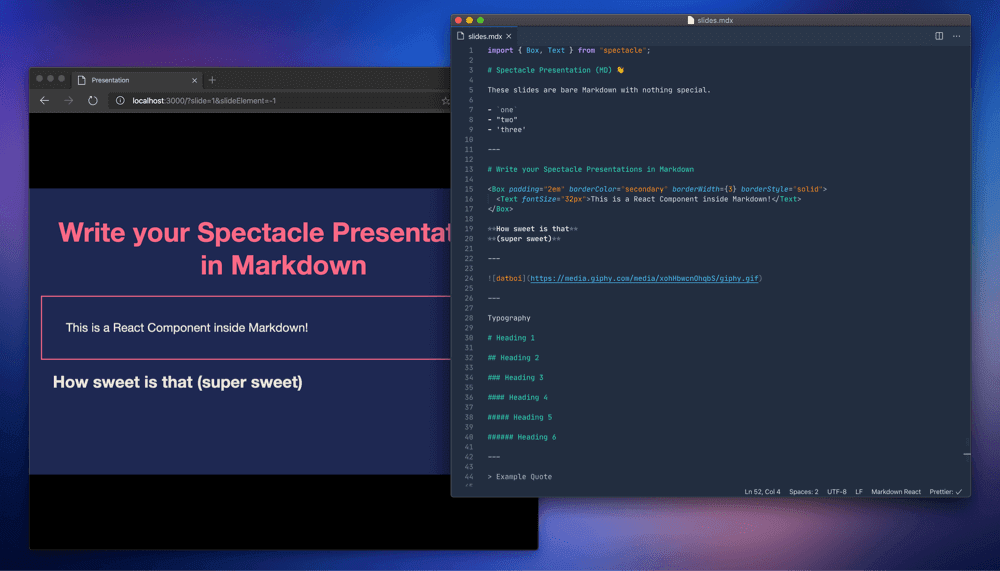Click 'Typography' line in editor
Viewport: 1000px width, 571px height.
point(509,318)
